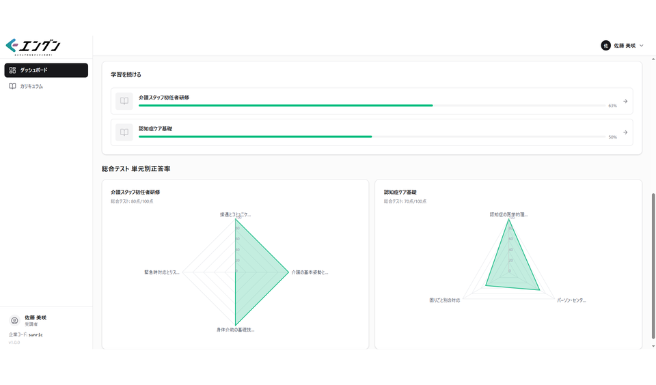Expand the top-right user menu chevron
The height and width of the screenshot is (385, 656).
point(641,46)
